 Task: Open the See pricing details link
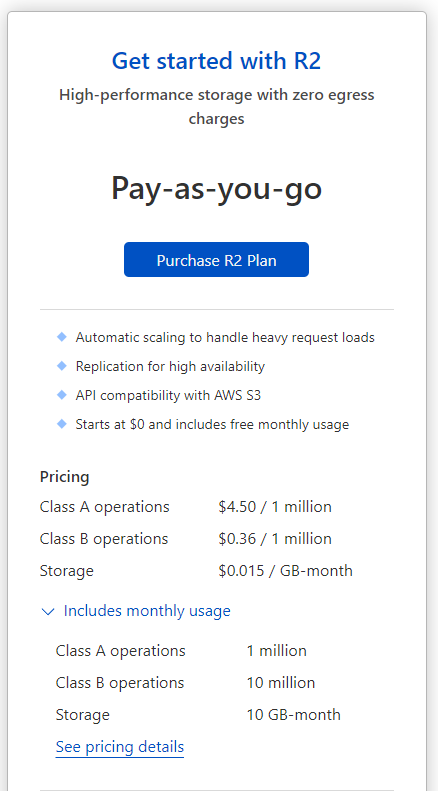click(x=120, y=747)
